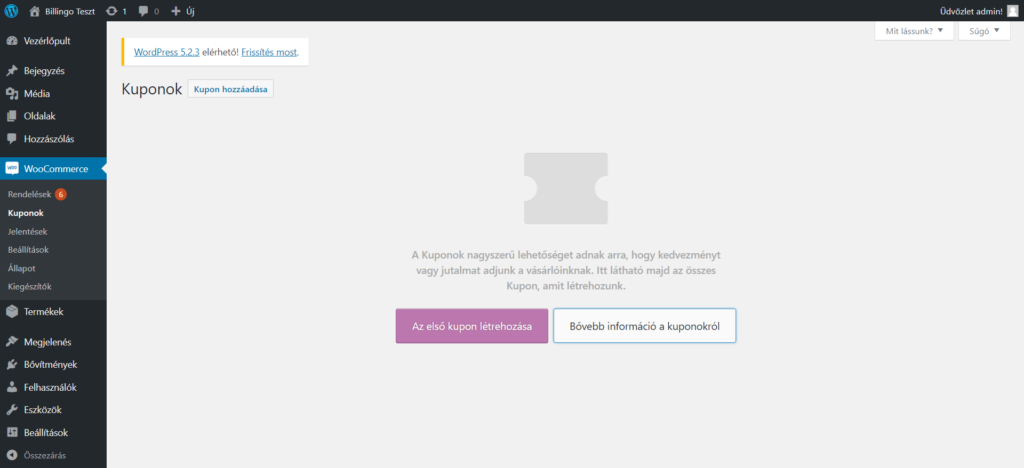1024x468 pixels.
Task: Open the Kiegészítők submenu item
Action: pyautogui.click(x=29, y=286)
